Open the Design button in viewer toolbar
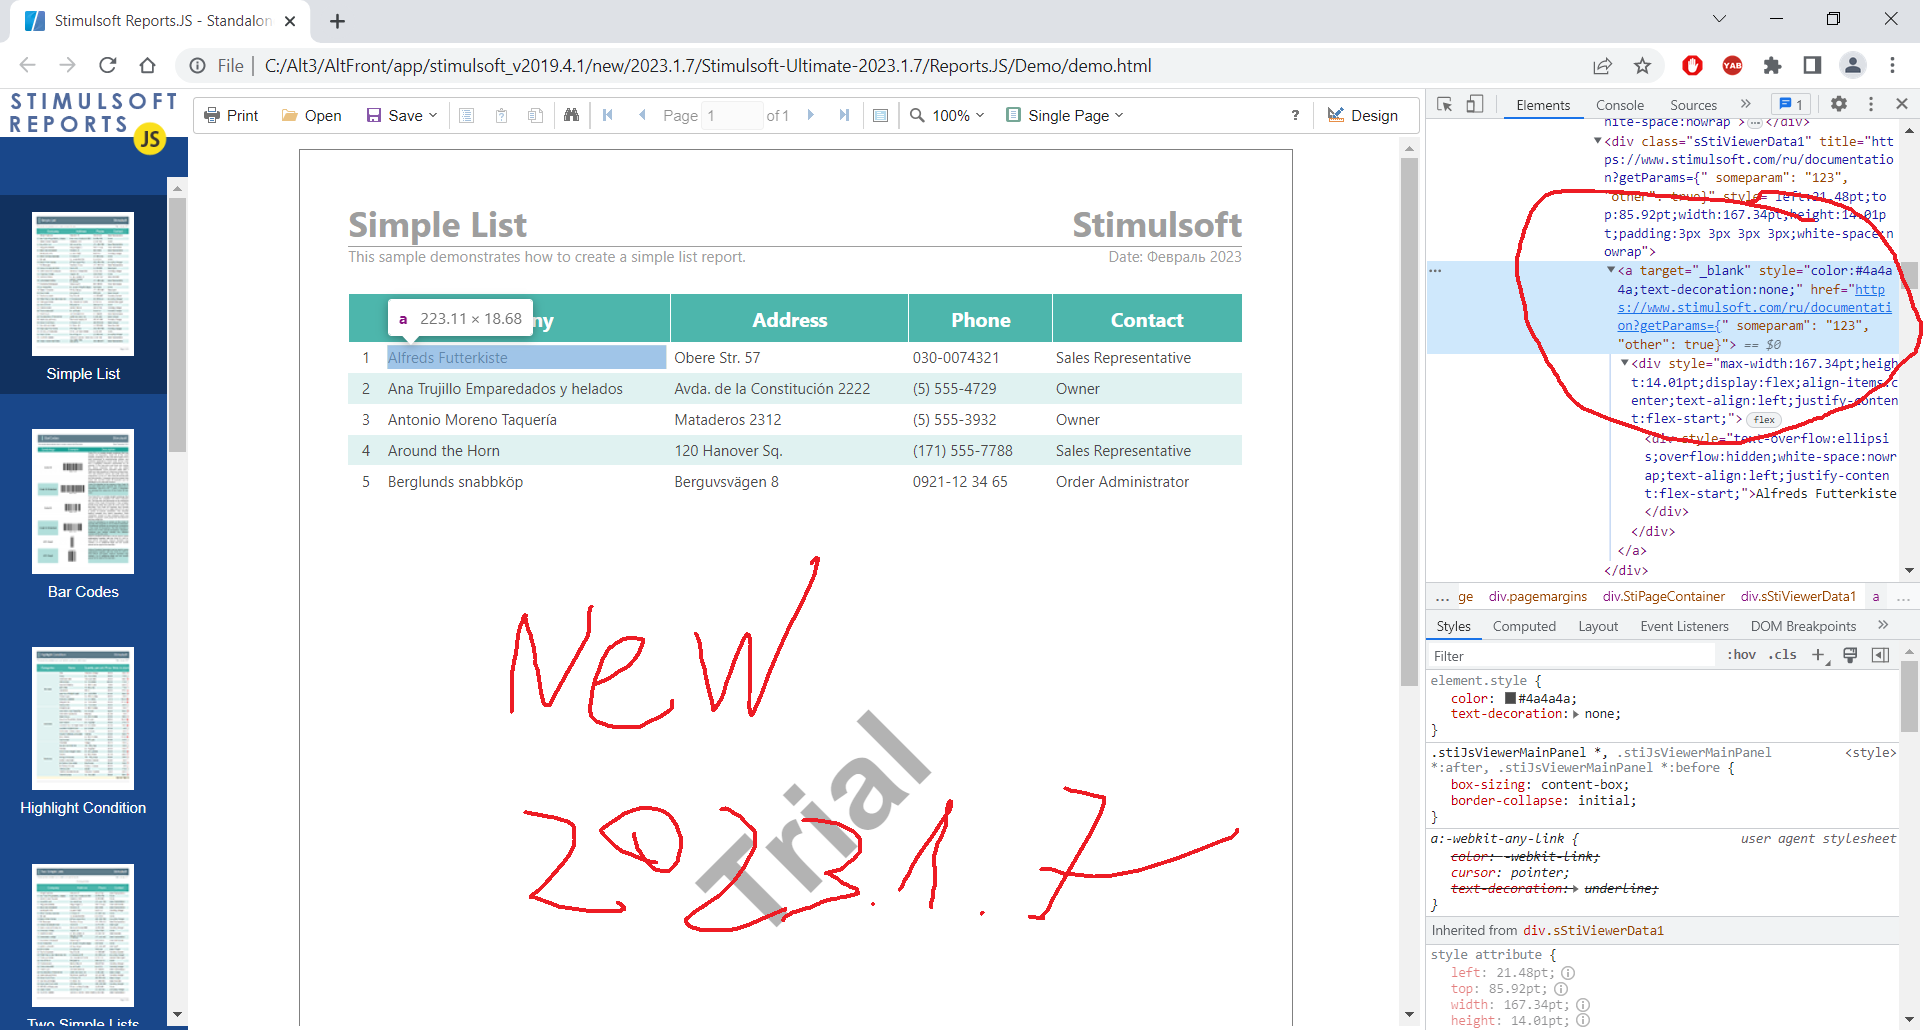 pyautogui.click(x=1363, y=115)
